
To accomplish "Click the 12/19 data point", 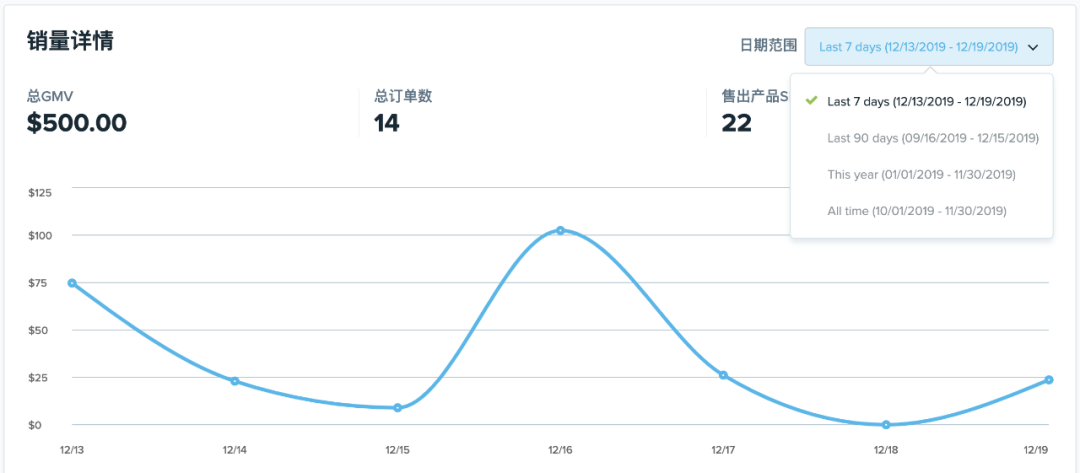I will tap(1049, 380).
